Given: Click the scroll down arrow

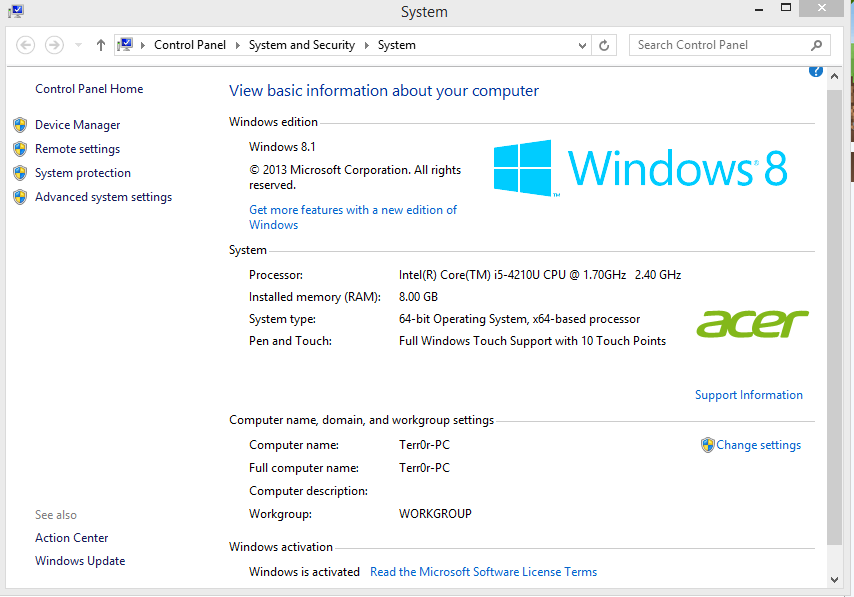Looking at the screenshot, I should [834, 580].
